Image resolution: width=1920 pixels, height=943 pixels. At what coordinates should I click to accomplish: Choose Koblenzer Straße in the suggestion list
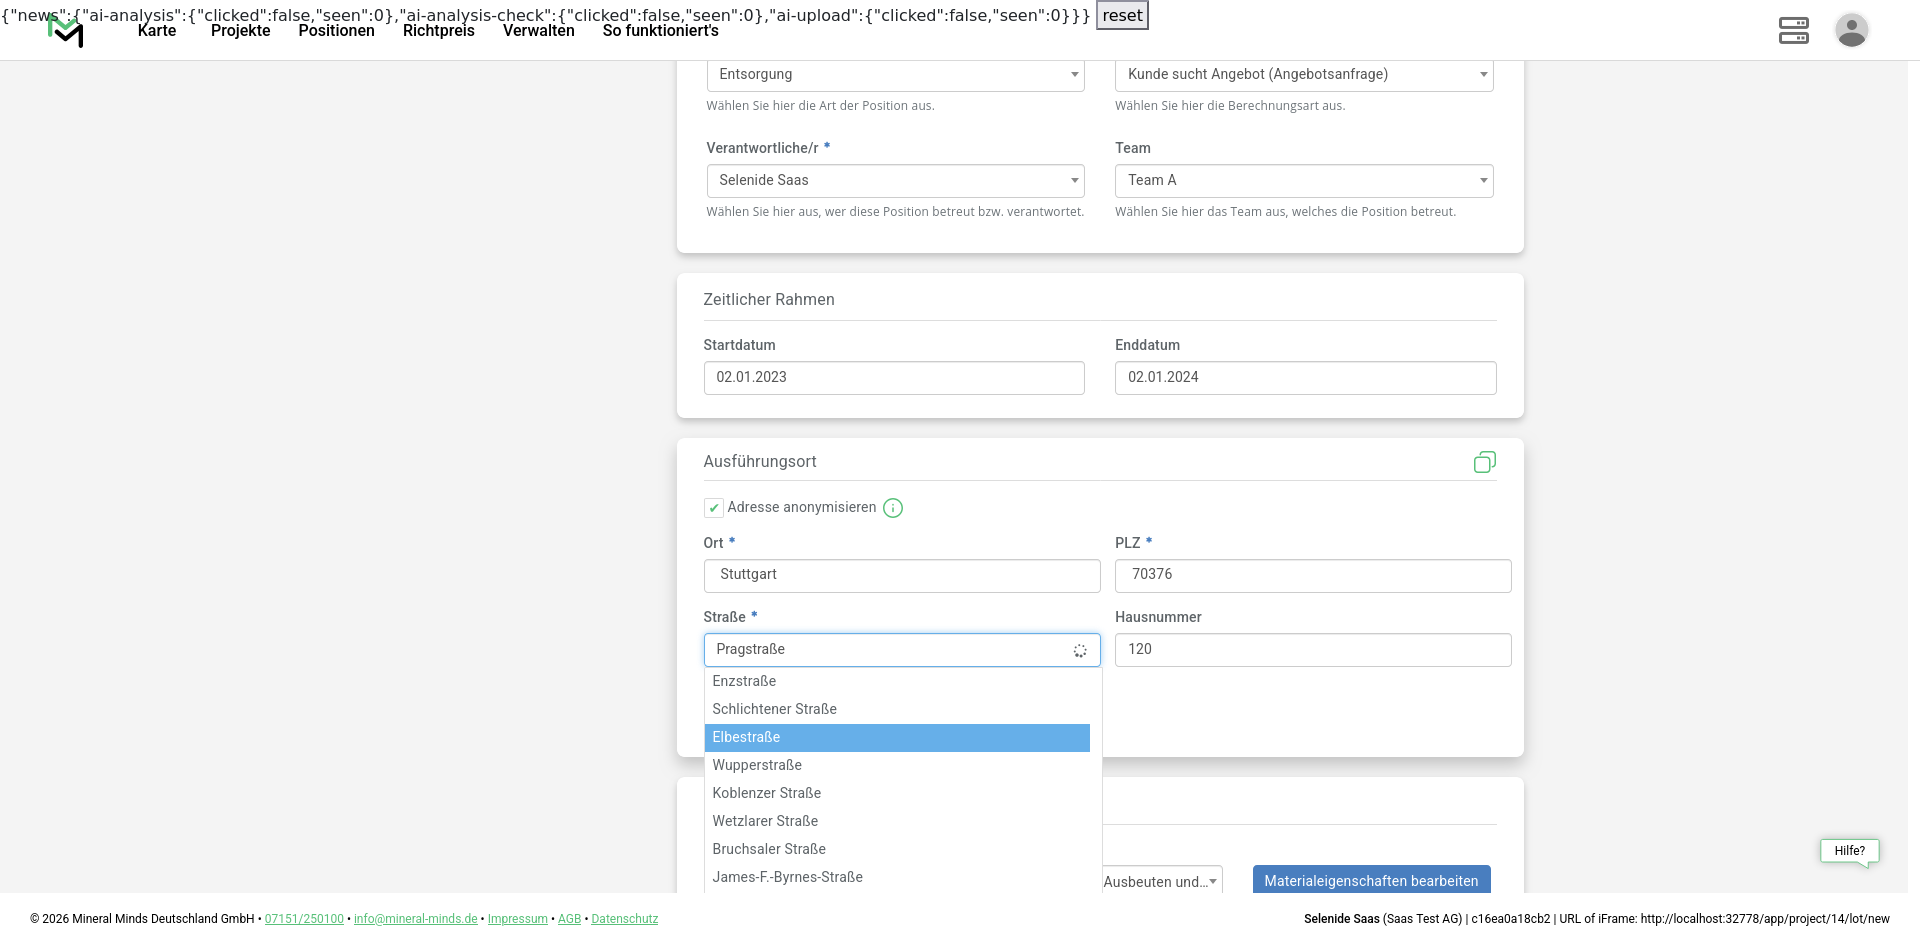(x=767, y=793)
